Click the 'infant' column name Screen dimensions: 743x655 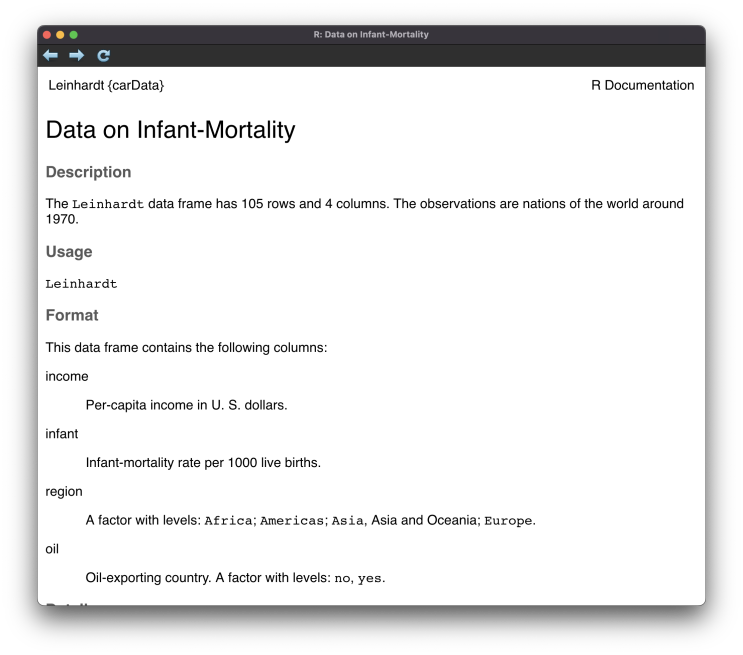click(x=62, y=434)
